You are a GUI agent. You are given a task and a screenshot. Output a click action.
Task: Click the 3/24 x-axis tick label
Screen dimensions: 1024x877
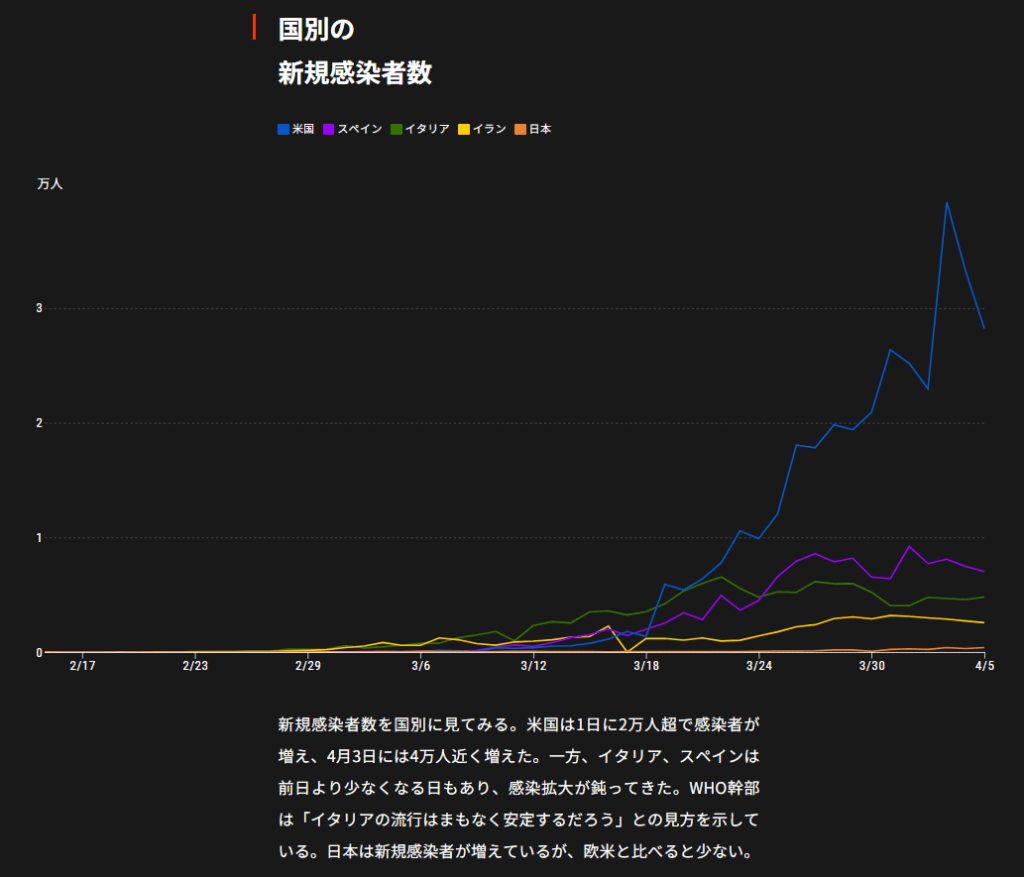click(759, 666)
